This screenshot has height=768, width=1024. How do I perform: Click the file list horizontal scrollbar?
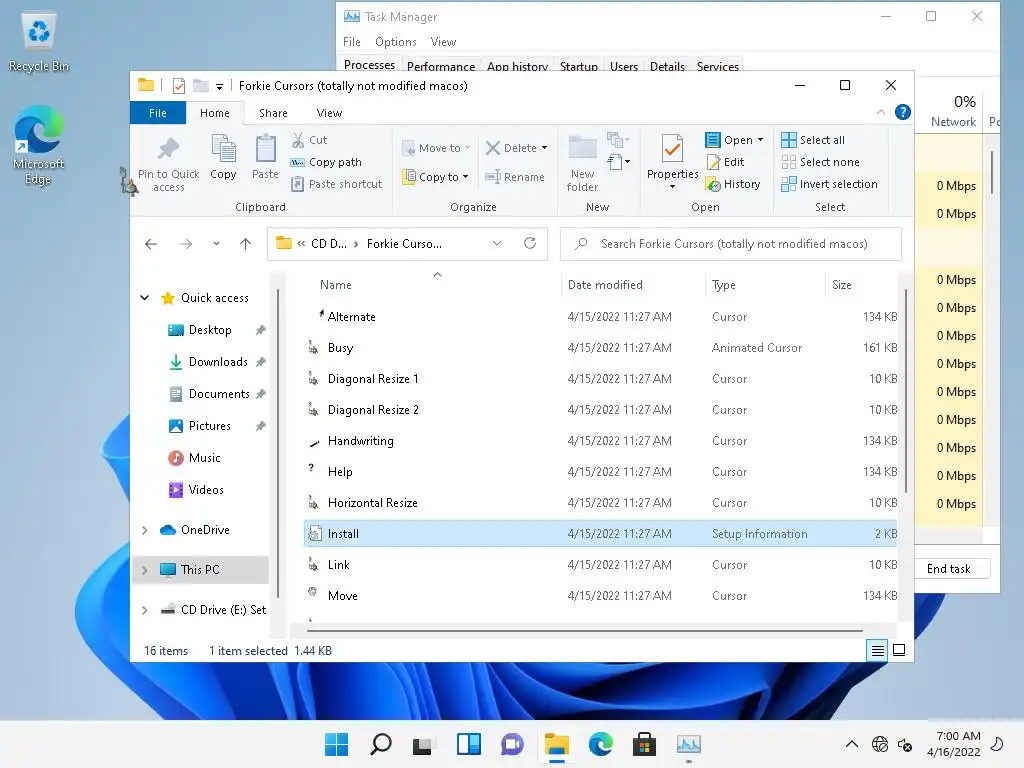tap(584, 631)
